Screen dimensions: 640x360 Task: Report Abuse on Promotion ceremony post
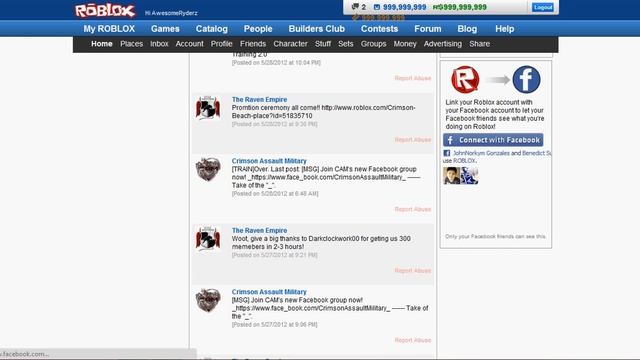413,140
